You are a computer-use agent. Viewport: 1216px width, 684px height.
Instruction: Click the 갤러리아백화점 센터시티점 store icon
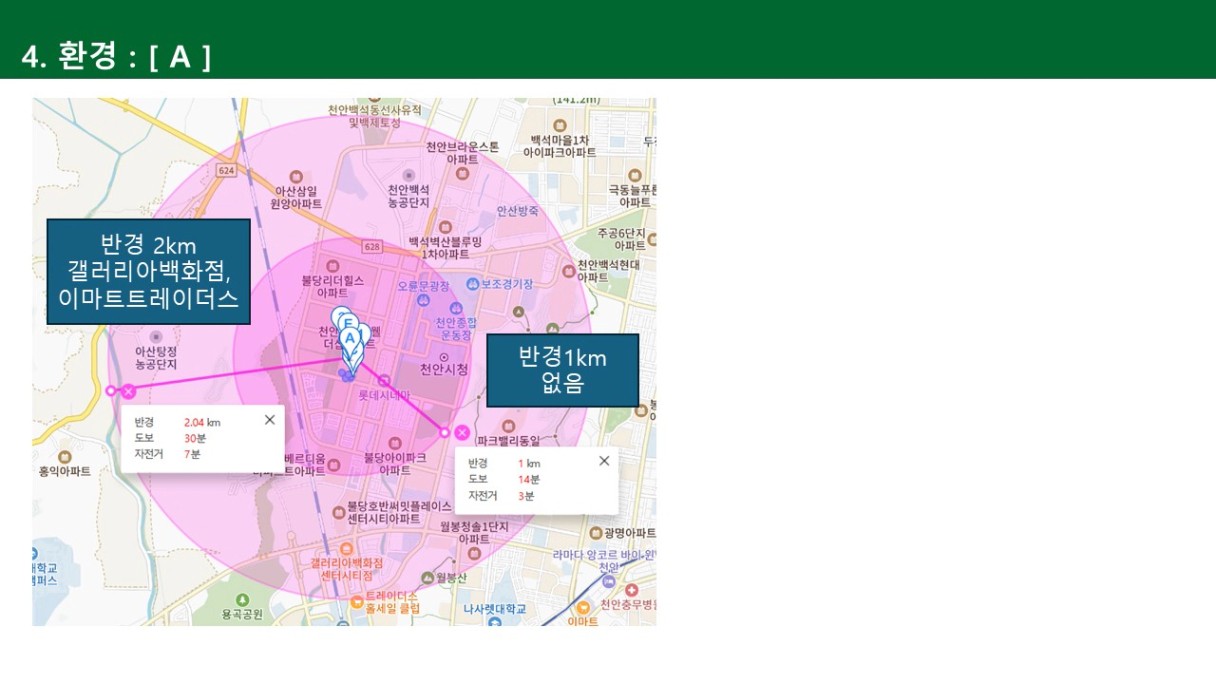click(346, 549)
